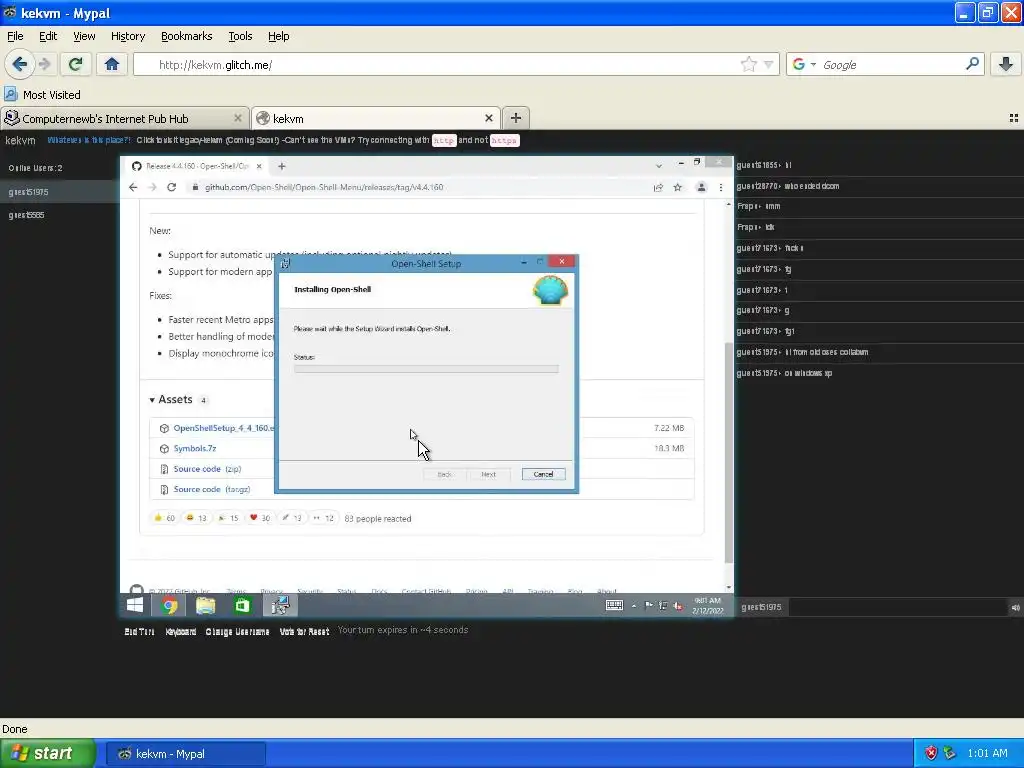Screen dimensions: 1024x768
Task: Click the heart reaction with 30
Action: pyautogui.click(x=259, y=518)
